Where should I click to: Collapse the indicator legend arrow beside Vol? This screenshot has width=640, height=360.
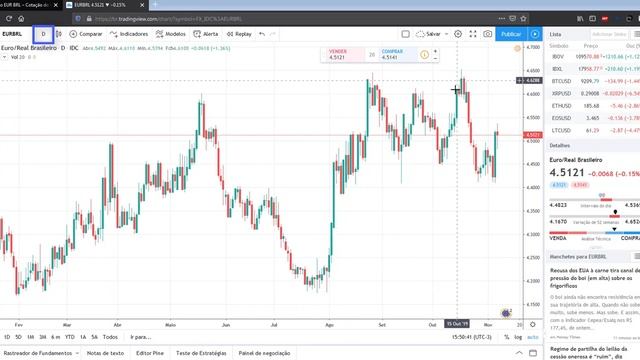point(4,57)
